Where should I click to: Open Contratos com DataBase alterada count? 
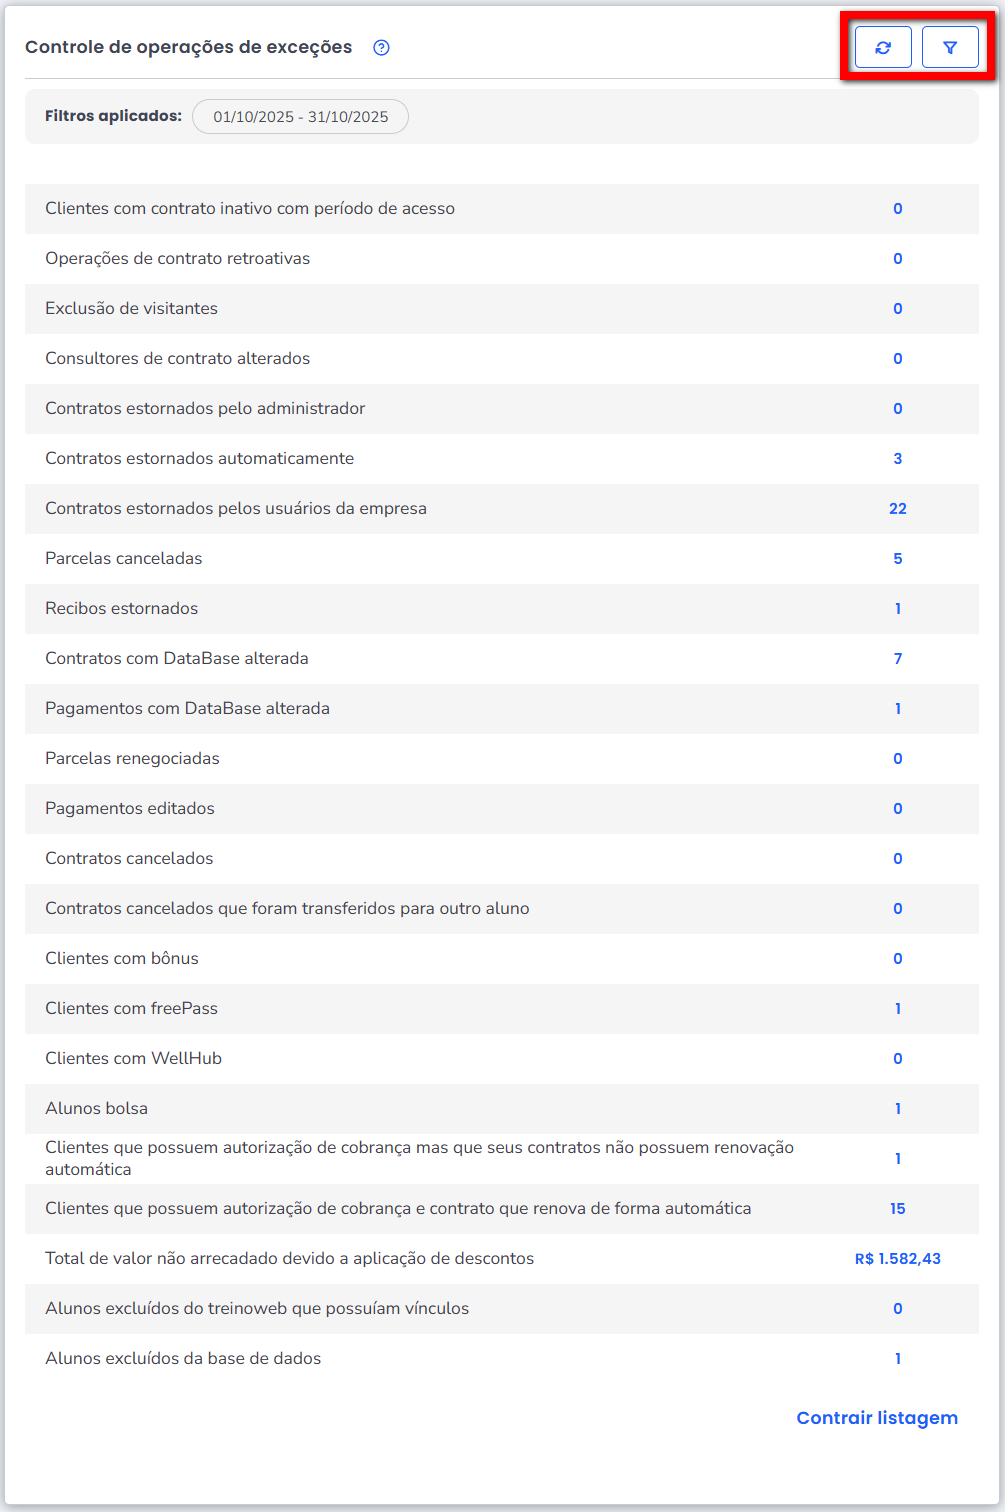tap(898, 659)
